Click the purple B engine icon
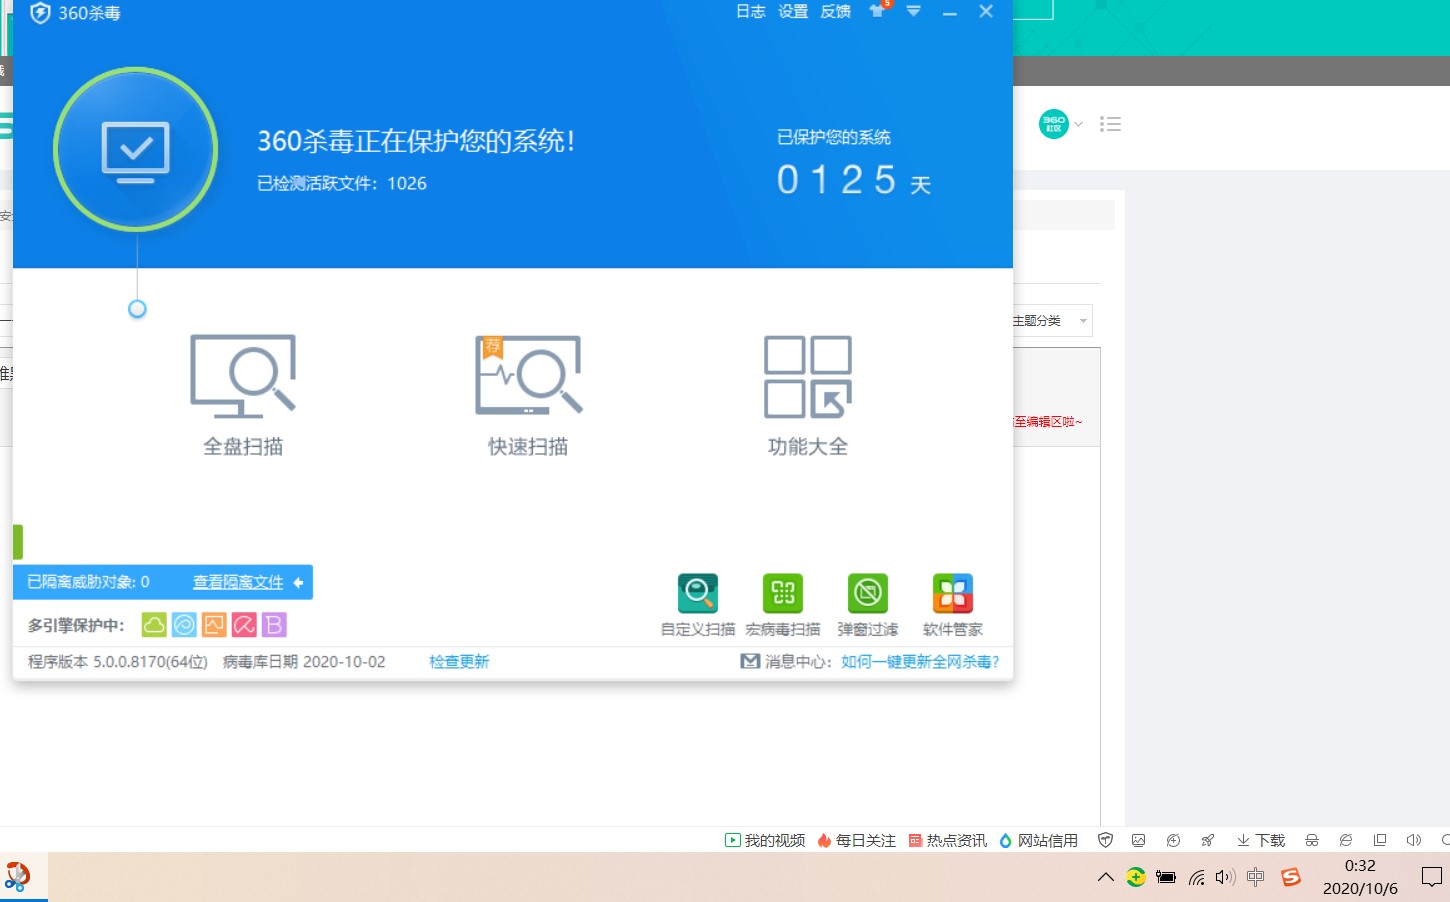The height and width of the screenshot is (902, 1450). click(x=274, y=625)
